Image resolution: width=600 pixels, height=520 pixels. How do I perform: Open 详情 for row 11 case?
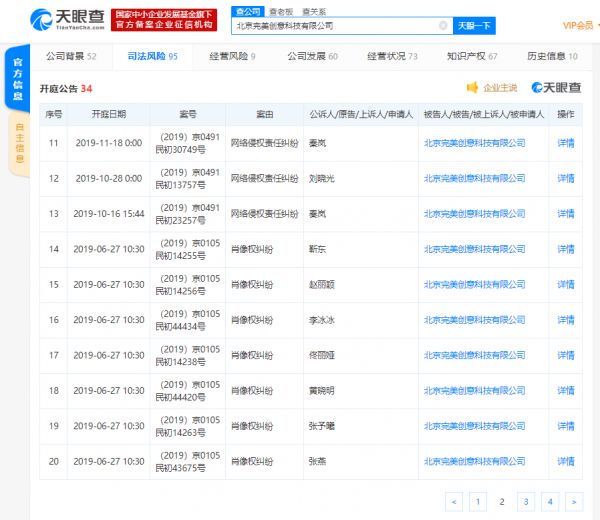pyautogui.click(x=566, y=143)
